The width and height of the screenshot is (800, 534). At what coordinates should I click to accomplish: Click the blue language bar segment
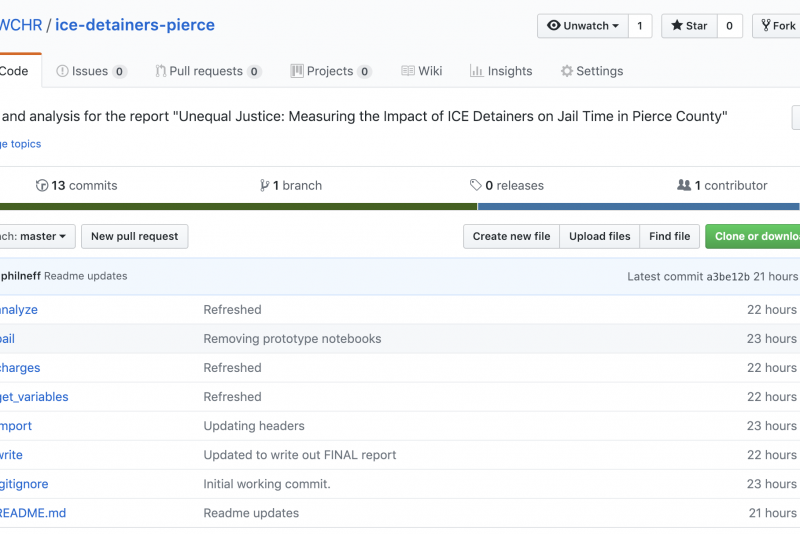click(x=638, y=207)
